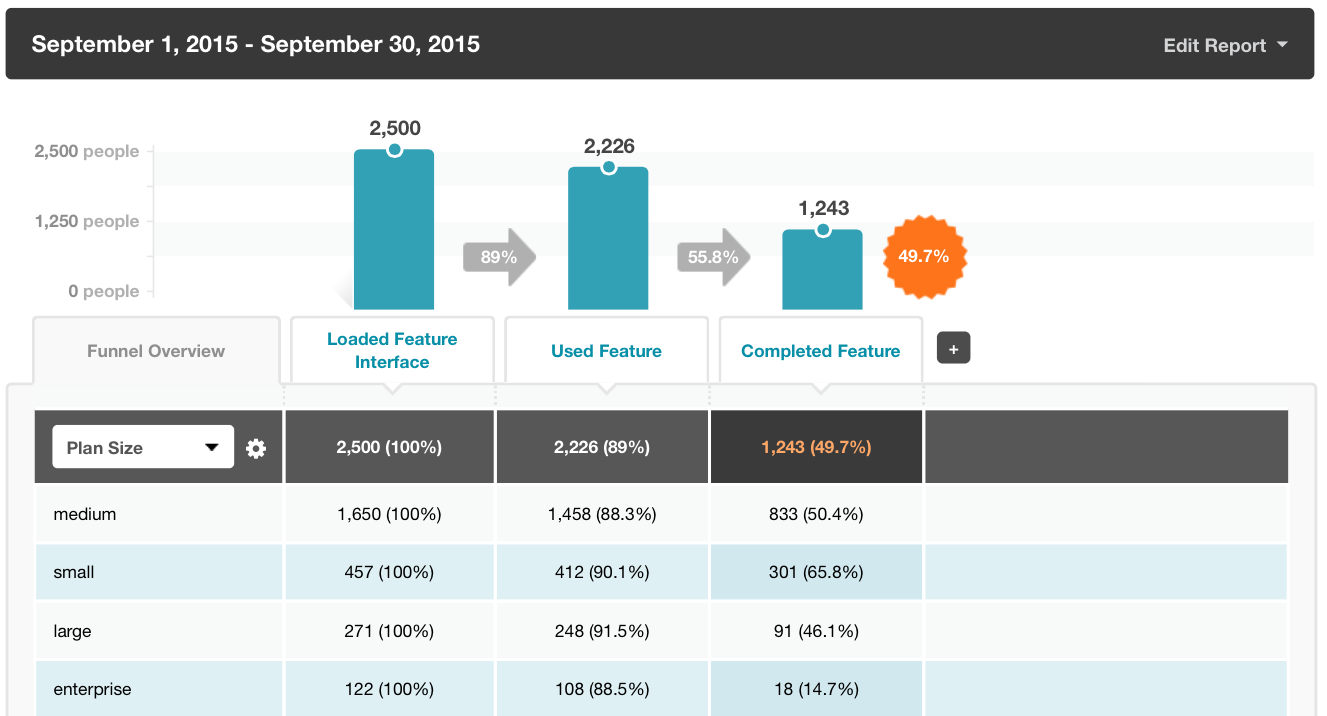Open the Used Feature tab
Screen dimensions: 1327x716
606,351
